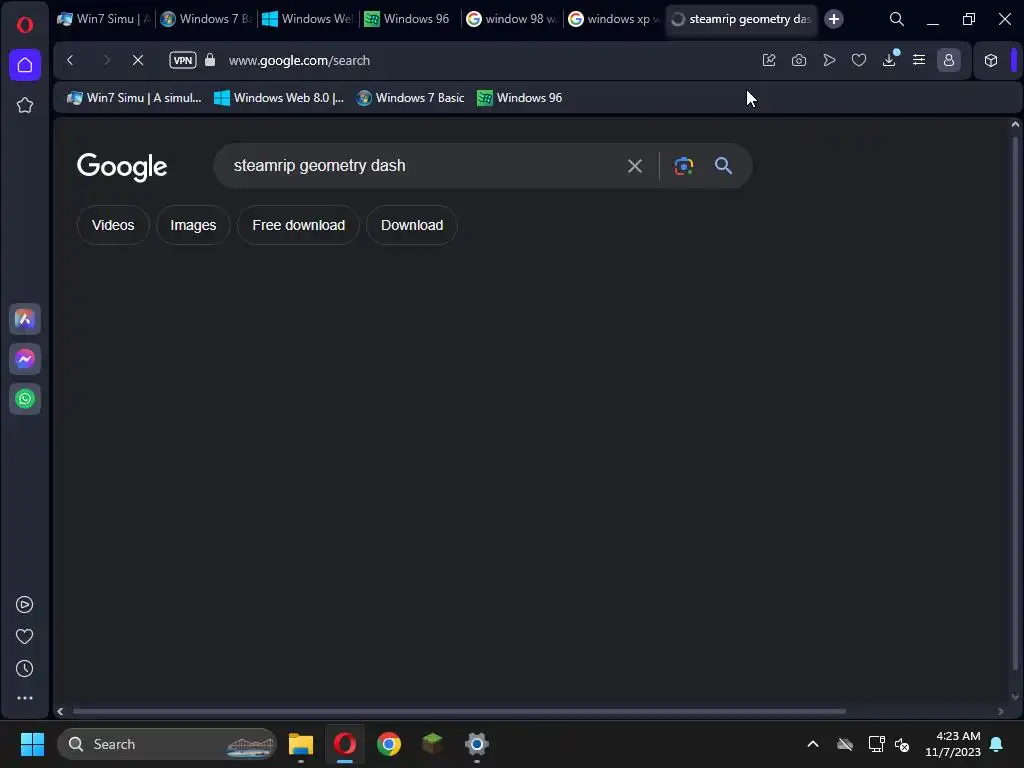The image size is (1024, 768).
Task: Open clock showing 4:23 AM
Action: 953,744
